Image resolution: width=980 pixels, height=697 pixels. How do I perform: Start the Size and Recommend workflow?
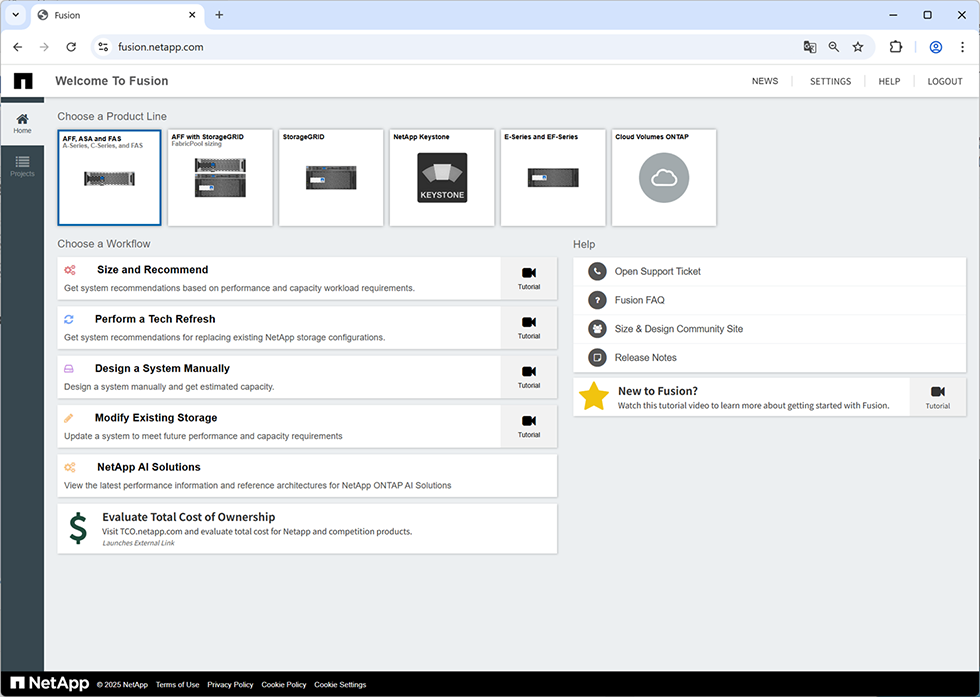pos(279,278)
